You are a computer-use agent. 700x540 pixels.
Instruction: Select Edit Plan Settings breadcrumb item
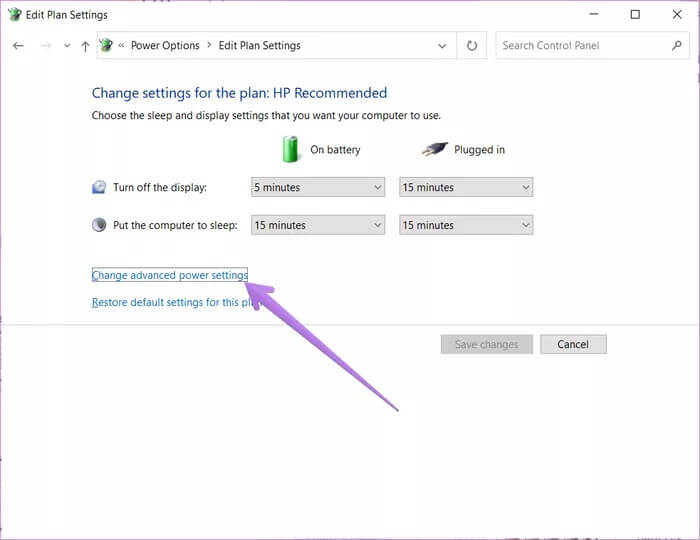click(x=257, y=46)
